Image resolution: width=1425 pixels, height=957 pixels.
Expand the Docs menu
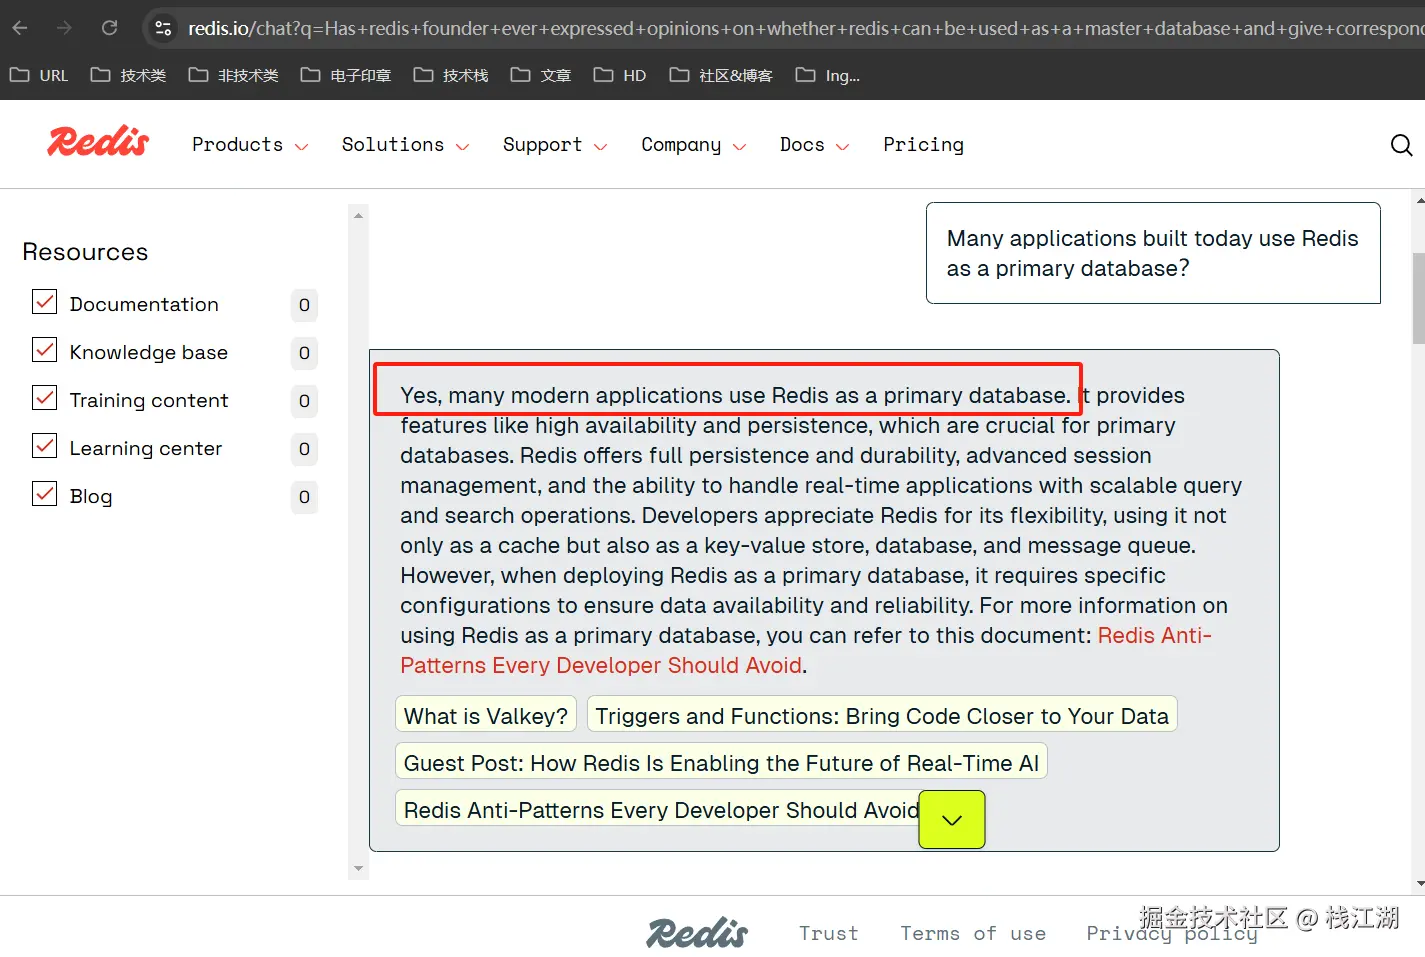tap(814, 145)
